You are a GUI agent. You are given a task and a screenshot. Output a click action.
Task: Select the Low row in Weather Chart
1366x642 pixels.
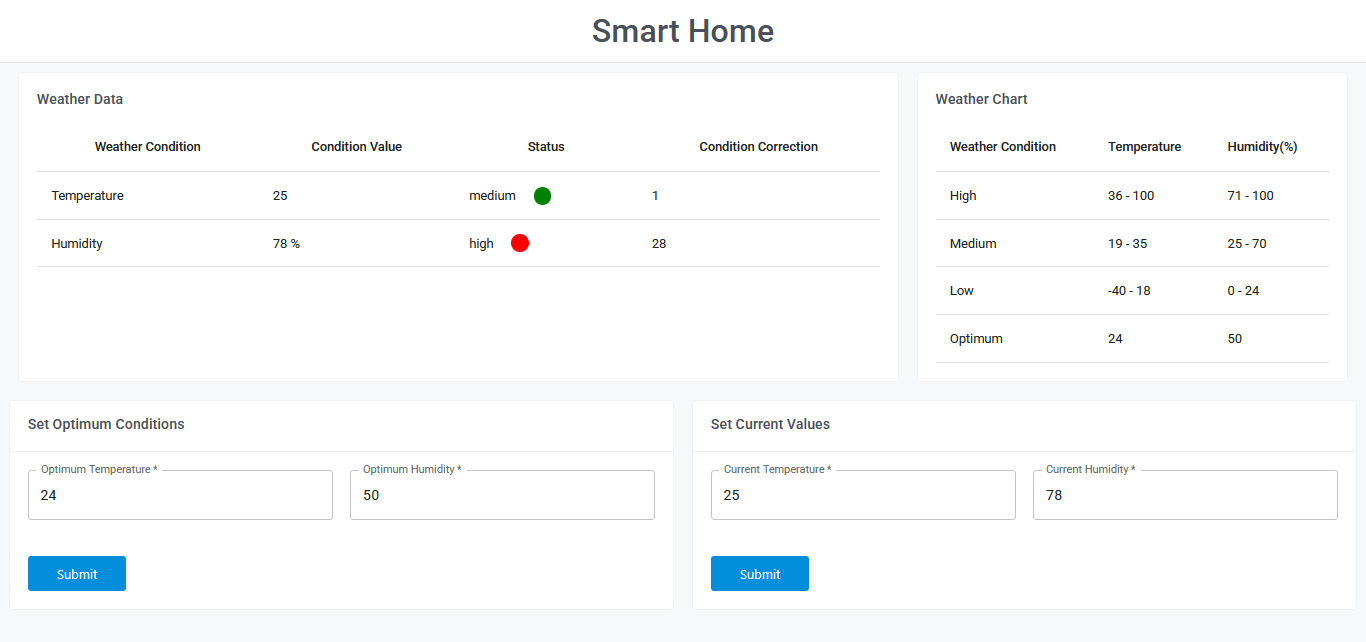point(962,291)
